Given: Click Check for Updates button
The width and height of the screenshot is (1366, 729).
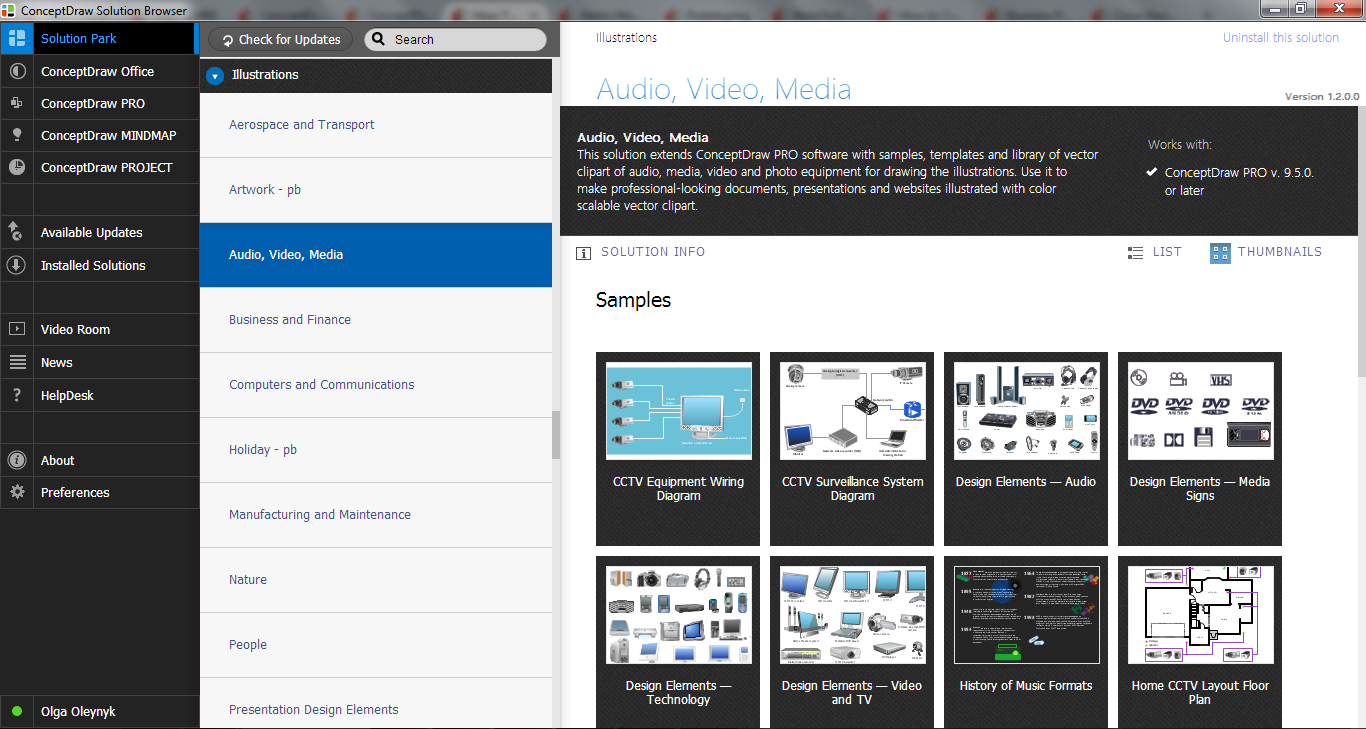Looking at the screenshot, I should pos(280,40).
